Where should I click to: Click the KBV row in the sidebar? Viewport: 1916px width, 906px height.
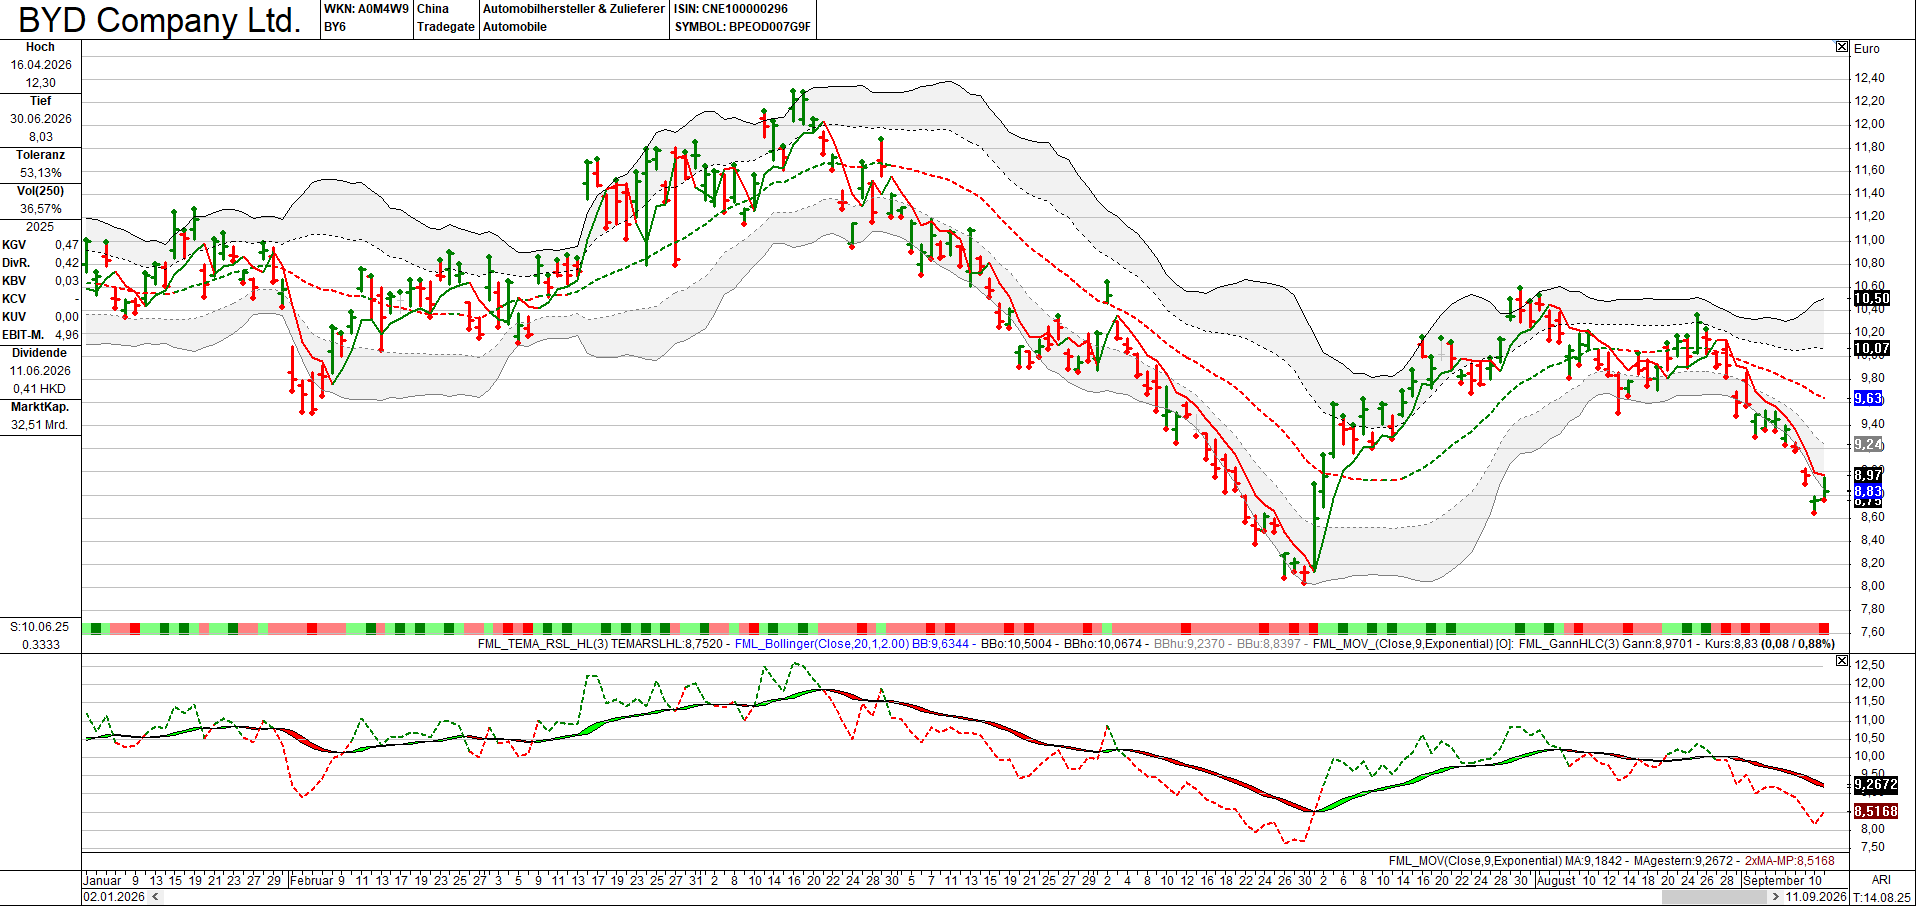(x=41, y=281)
